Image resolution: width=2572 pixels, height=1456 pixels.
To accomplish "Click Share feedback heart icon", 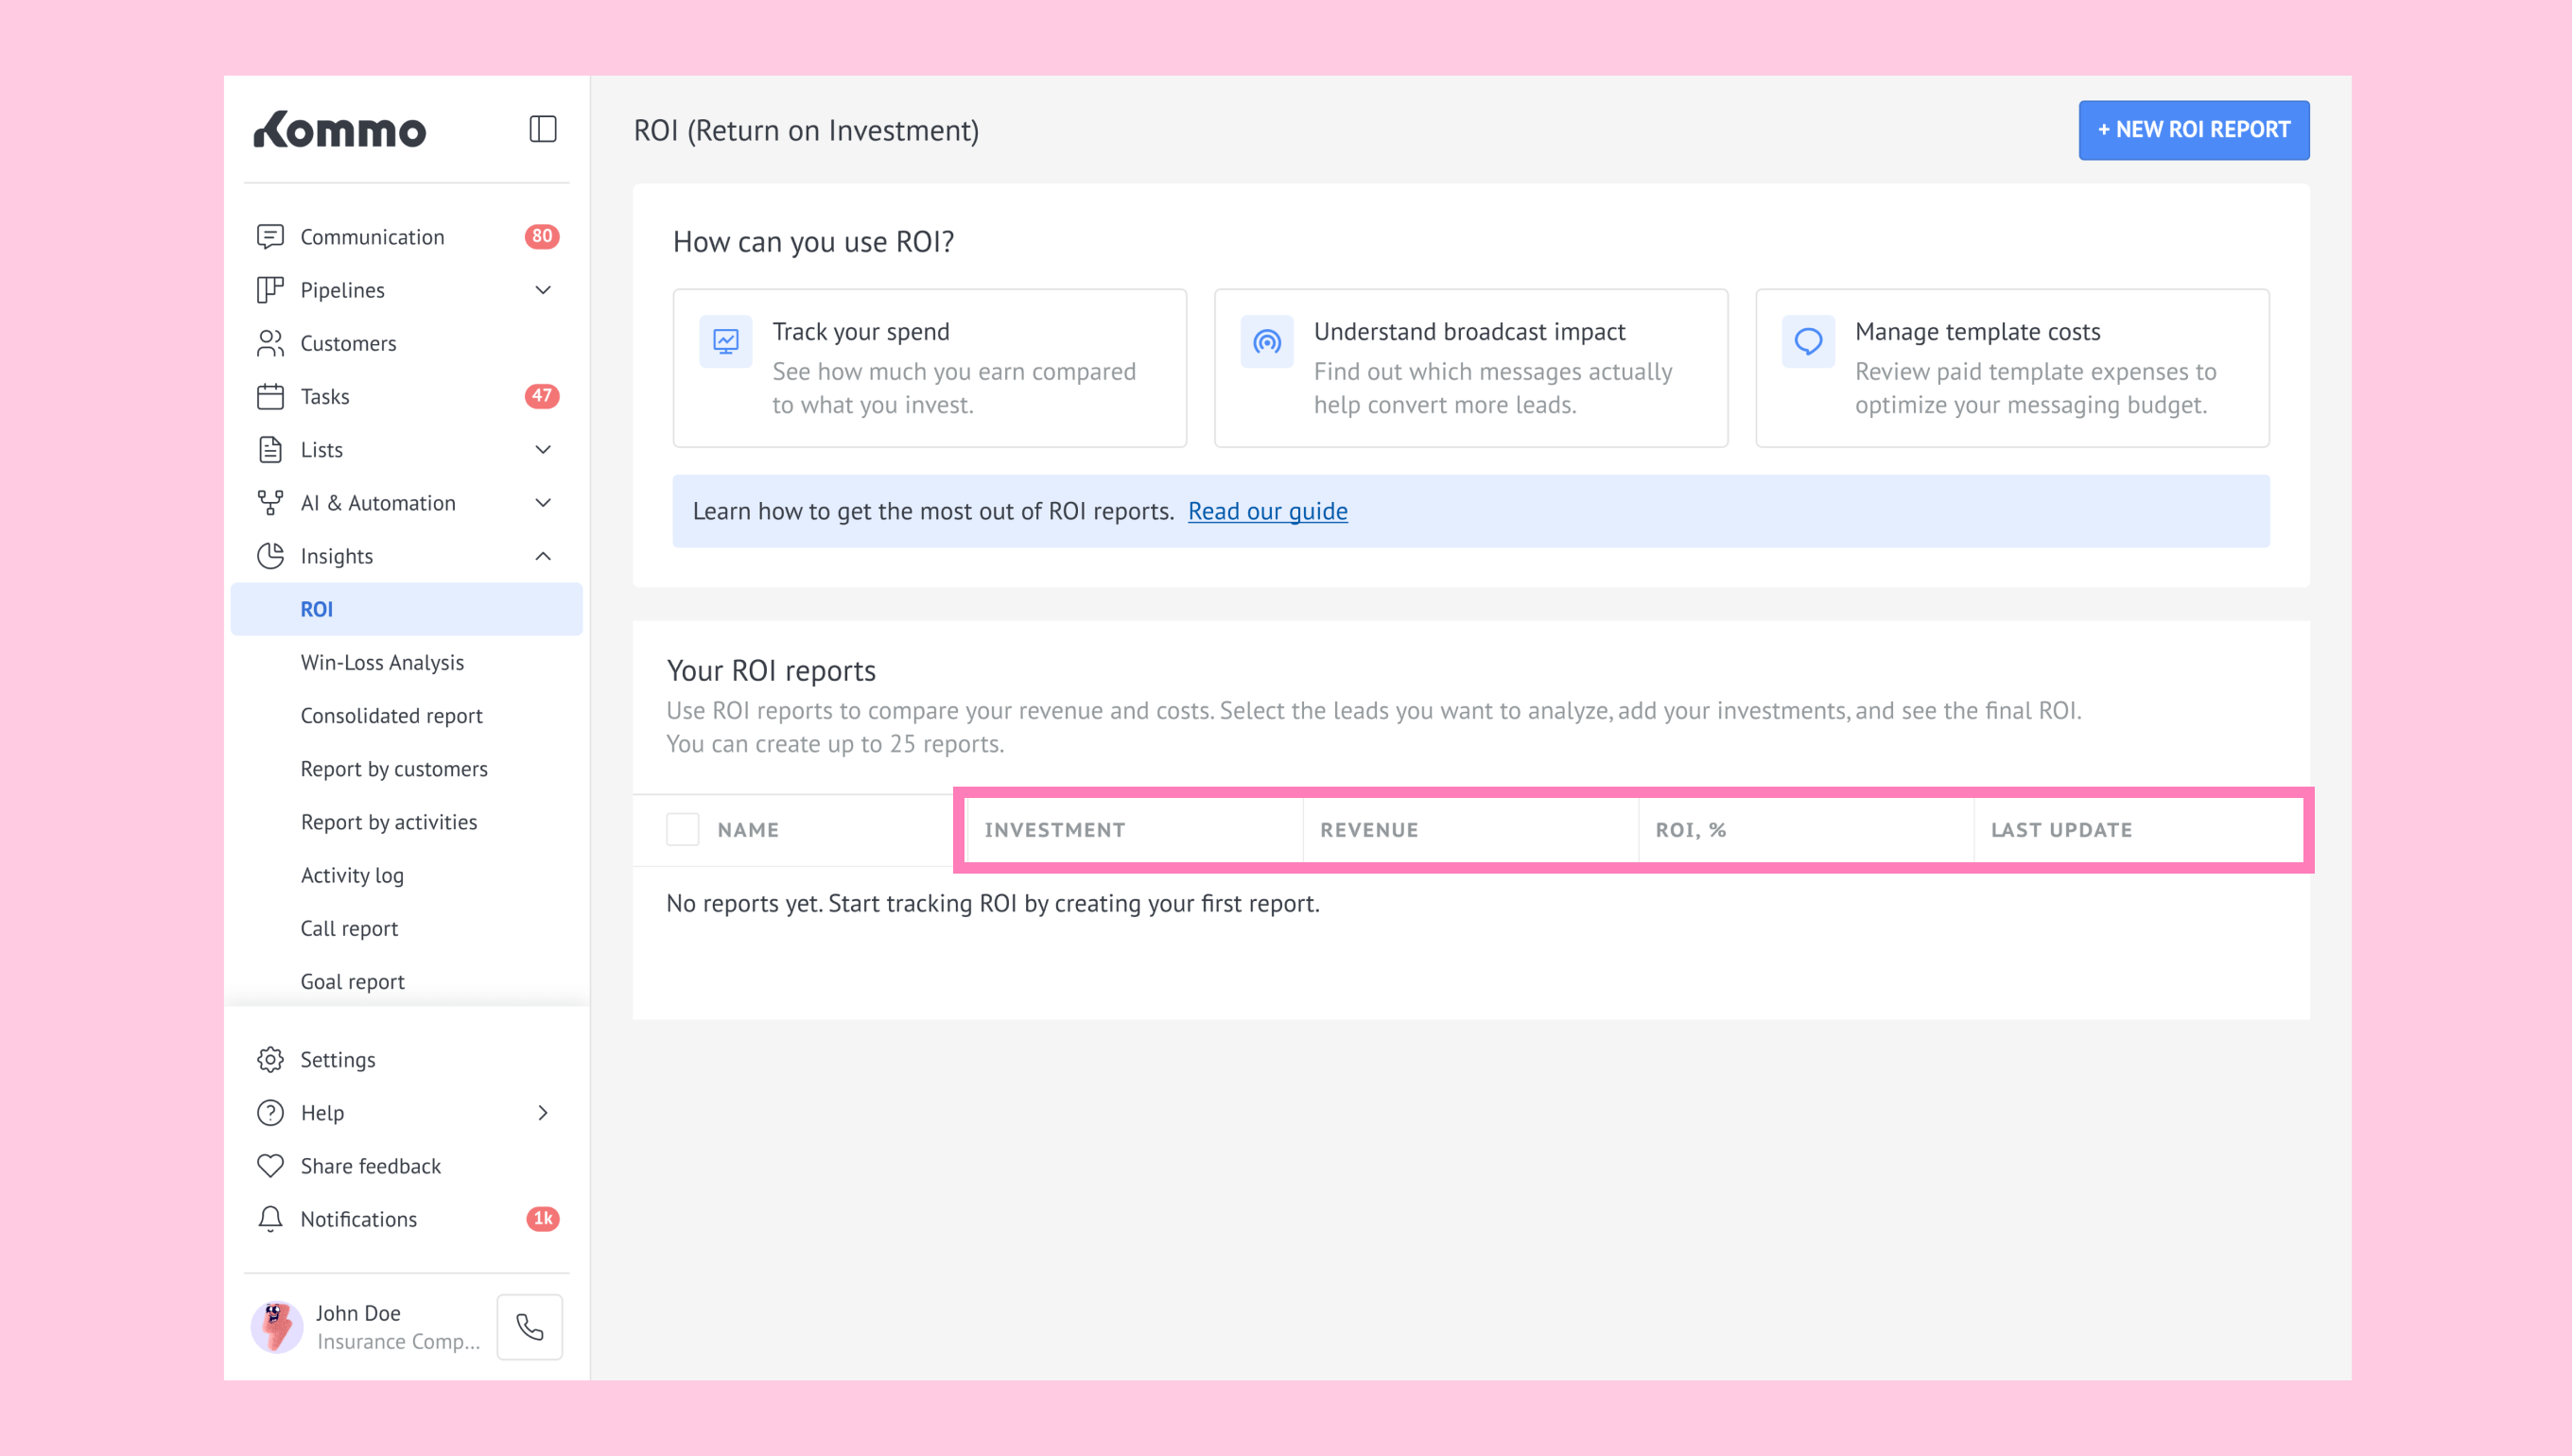I will pyautogui.click(x=270, y=1165).
